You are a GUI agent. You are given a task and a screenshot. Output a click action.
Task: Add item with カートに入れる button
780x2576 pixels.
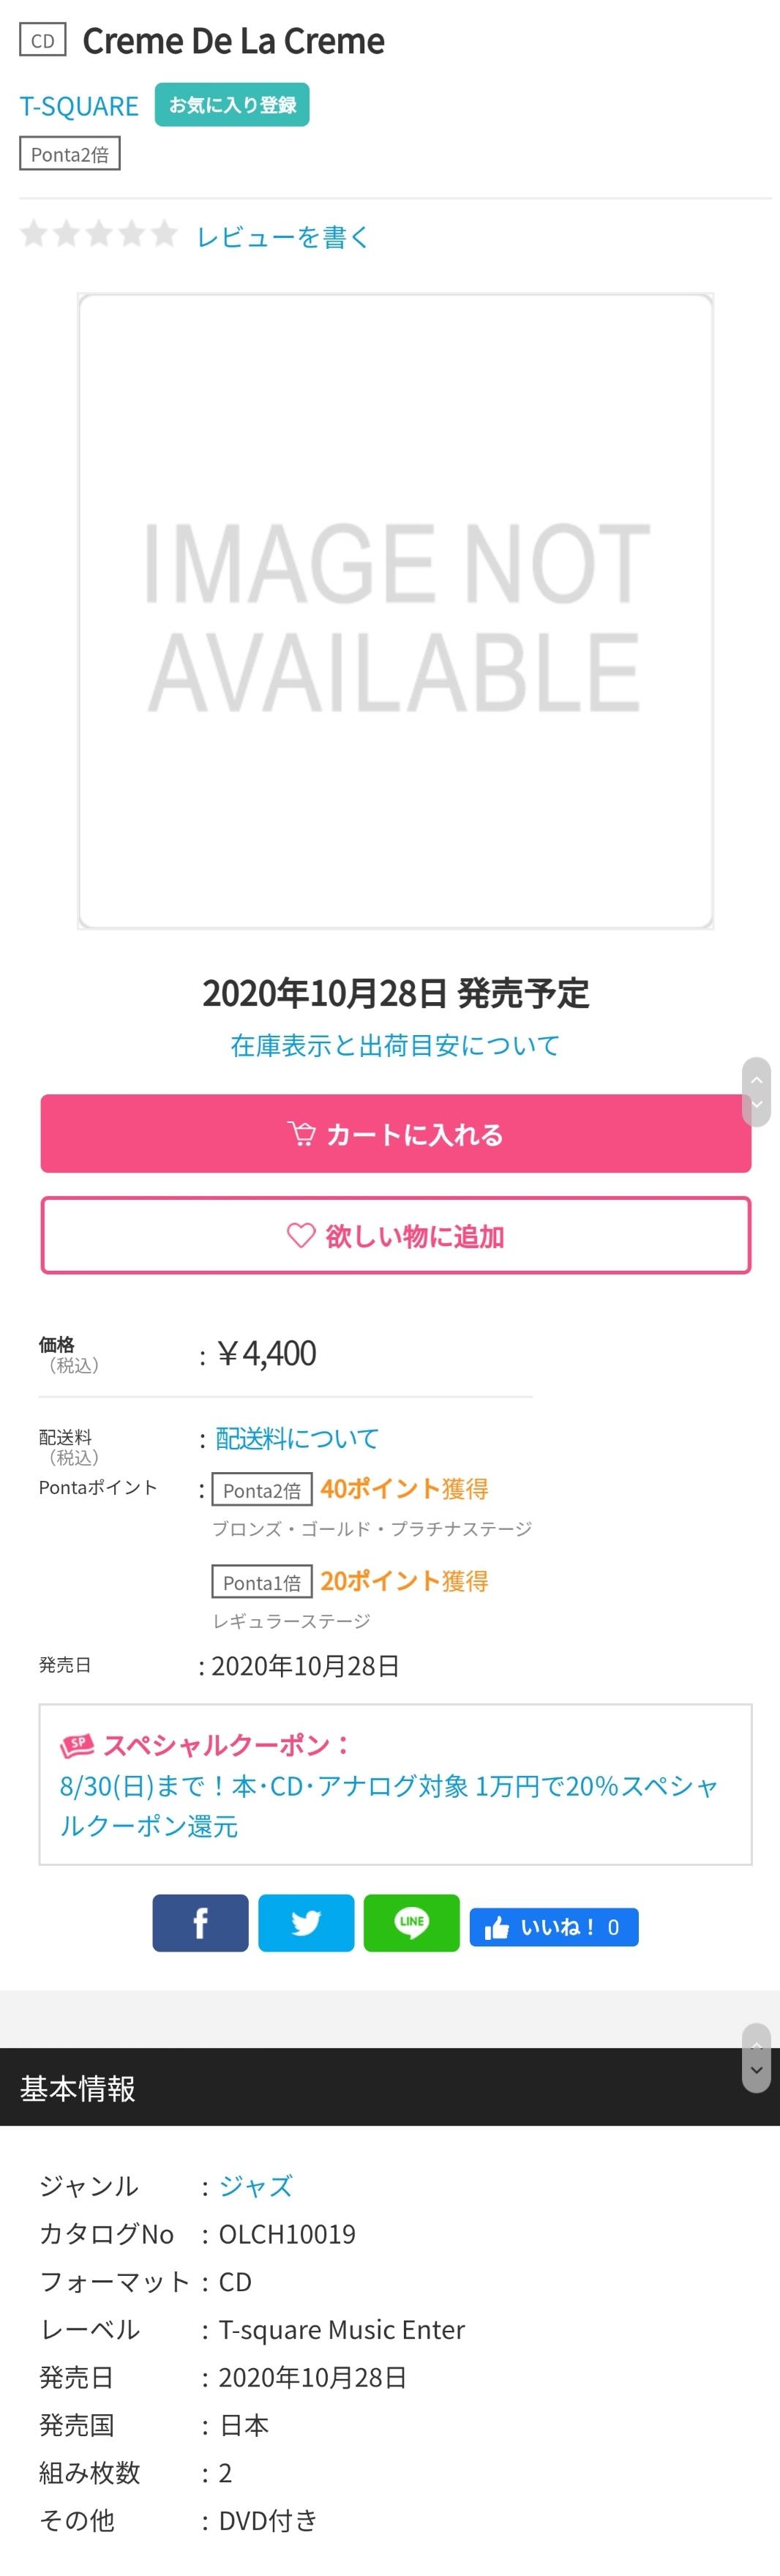click(396, 1133)
